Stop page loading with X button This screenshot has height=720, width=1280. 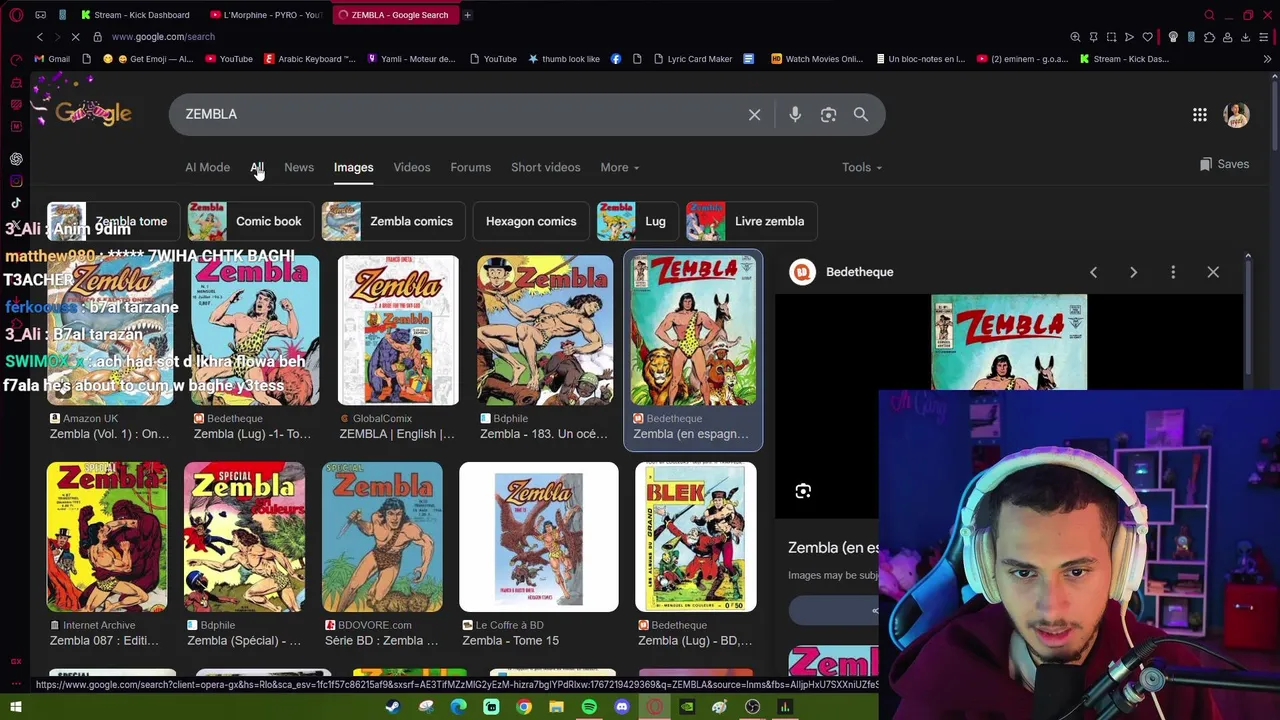coord(75,37)
